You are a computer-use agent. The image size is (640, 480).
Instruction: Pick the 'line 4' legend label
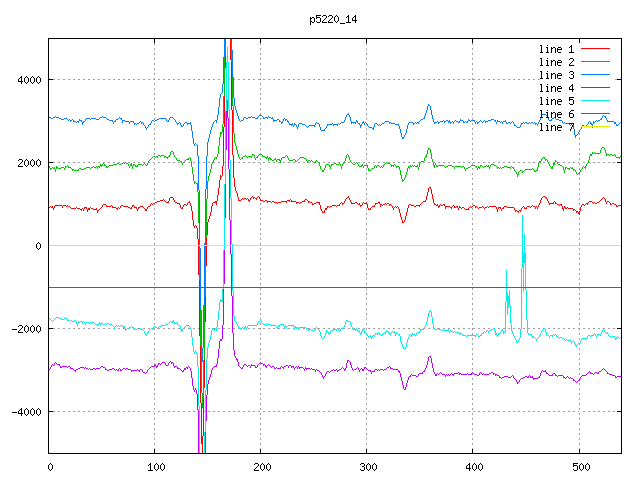pyautogui.click(x=556, y=88)
